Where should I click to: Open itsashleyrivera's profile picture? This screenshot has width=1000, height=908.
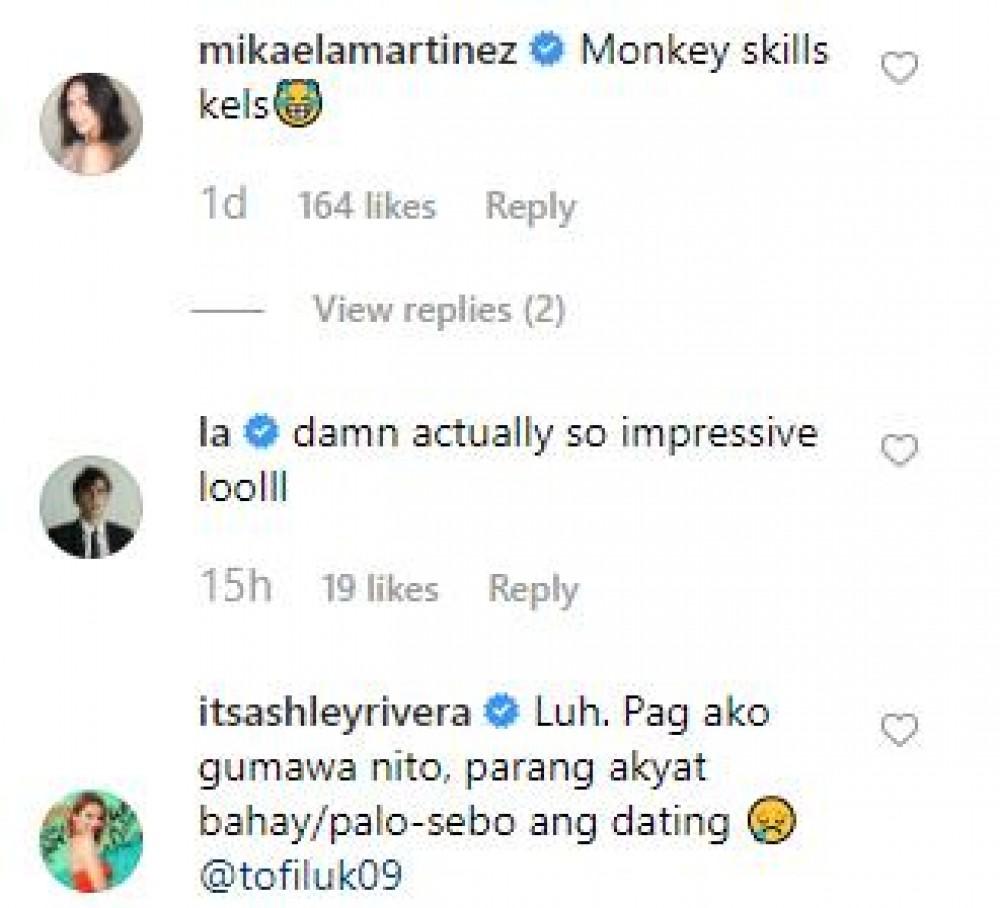coord(91,828)
